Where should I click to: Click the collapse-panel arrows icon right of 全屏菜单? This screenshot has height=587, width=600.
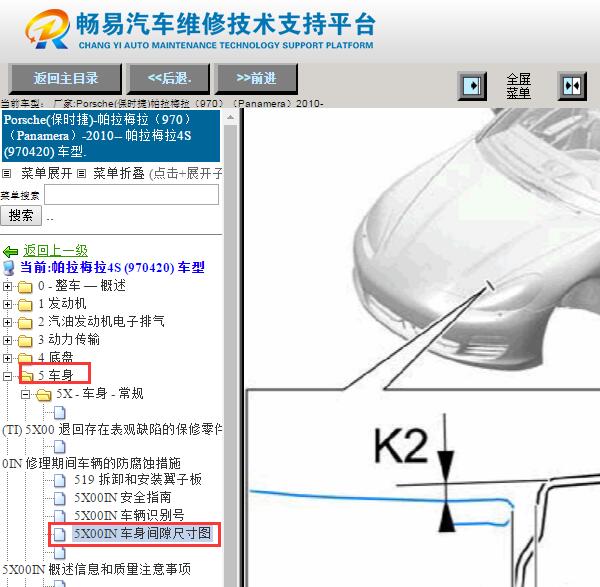point(572,86)
